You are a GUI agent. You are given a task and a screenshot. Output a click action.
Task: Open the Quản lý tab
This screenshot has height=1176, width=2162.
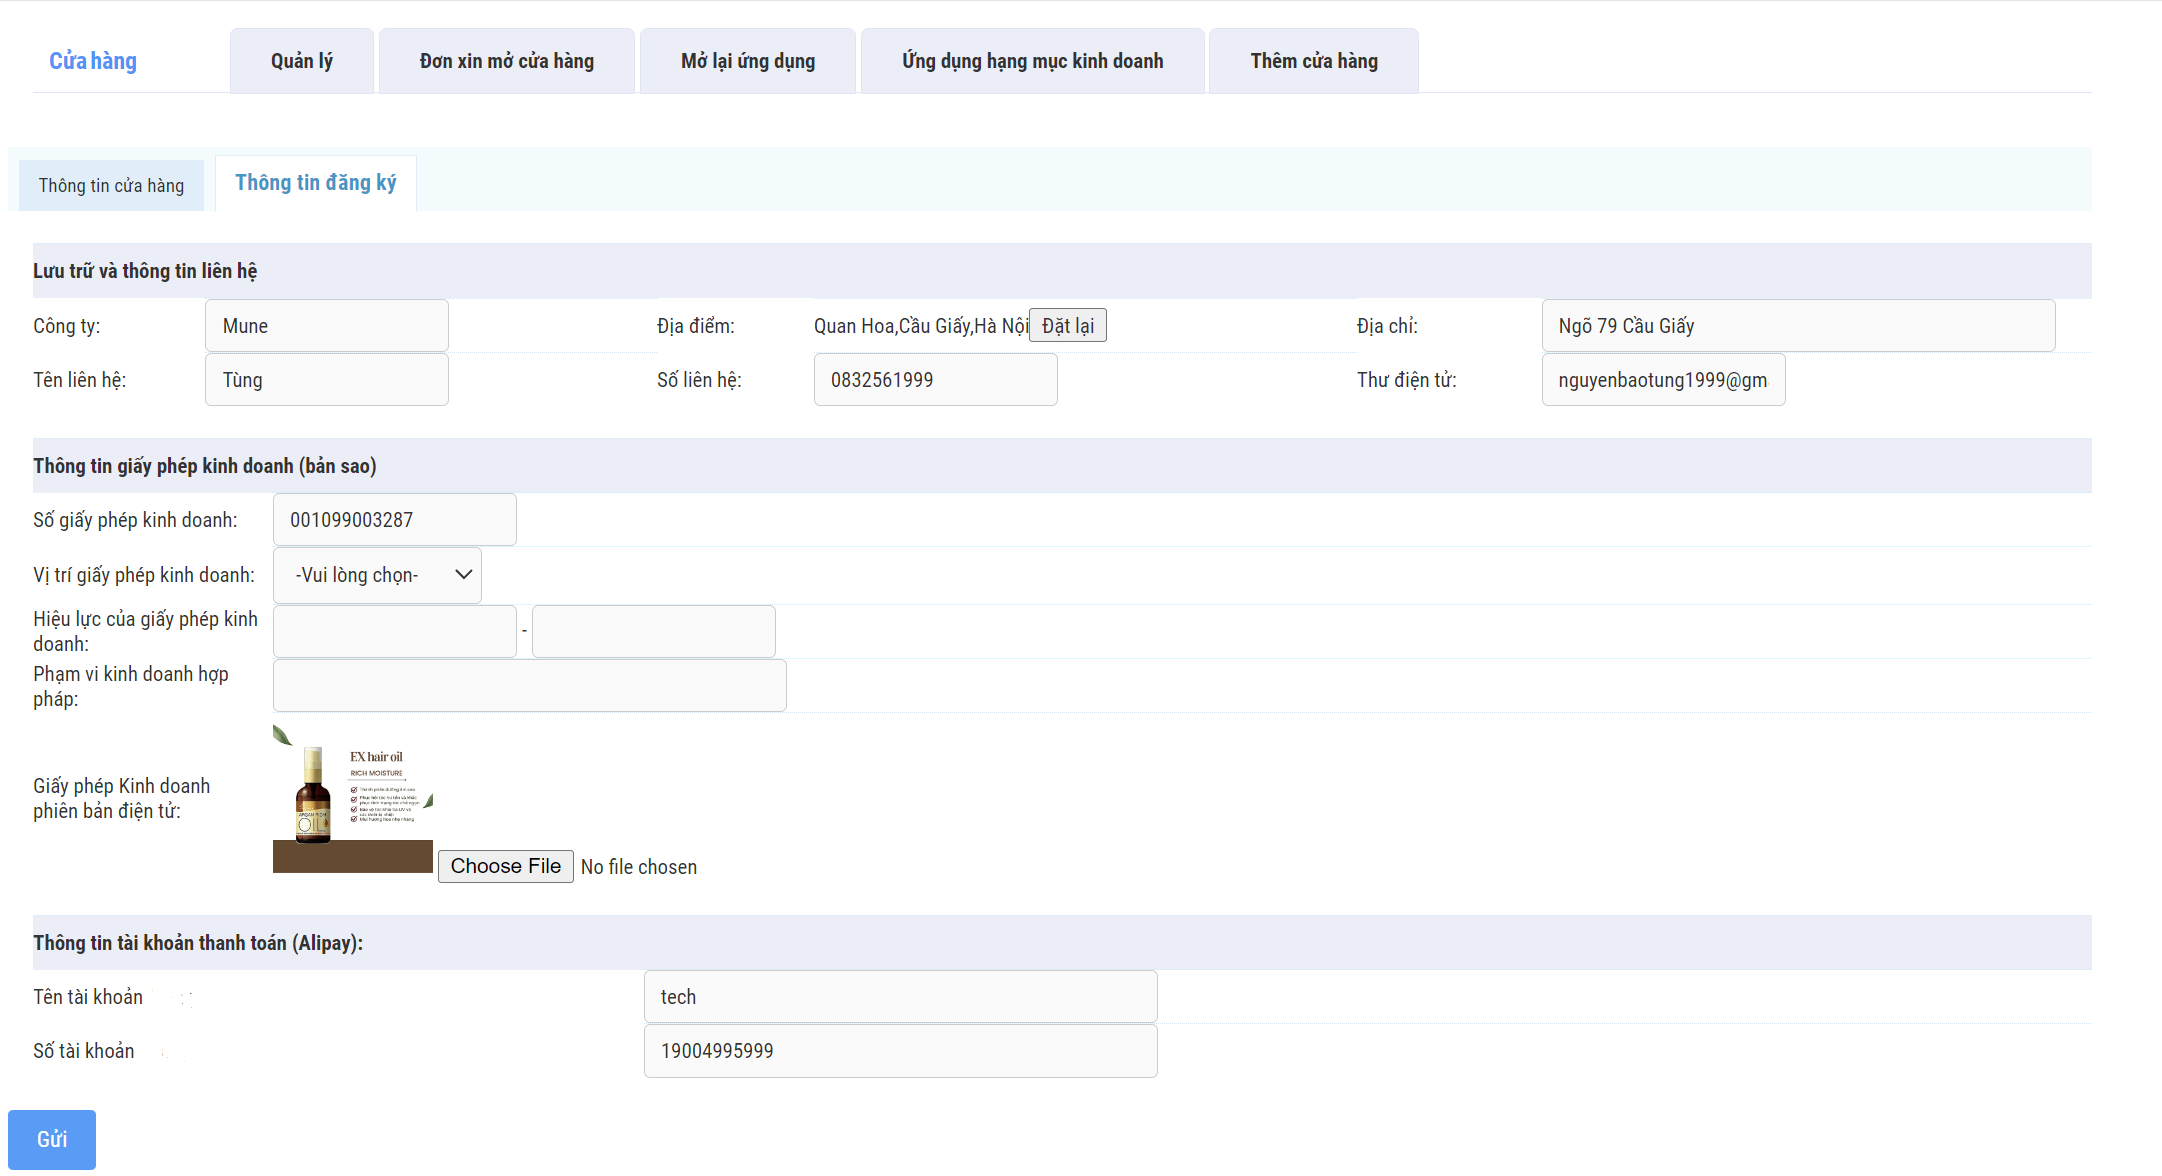click(301, 61)
